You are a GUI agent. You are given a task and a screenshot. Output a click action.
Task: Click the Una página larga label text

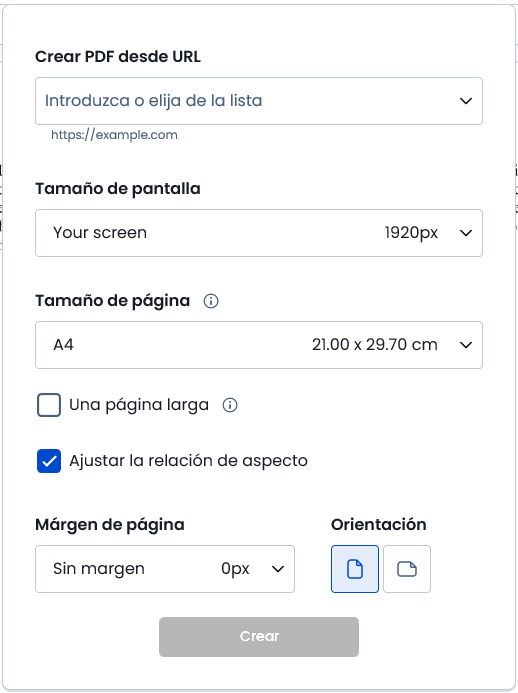[139, 405]
